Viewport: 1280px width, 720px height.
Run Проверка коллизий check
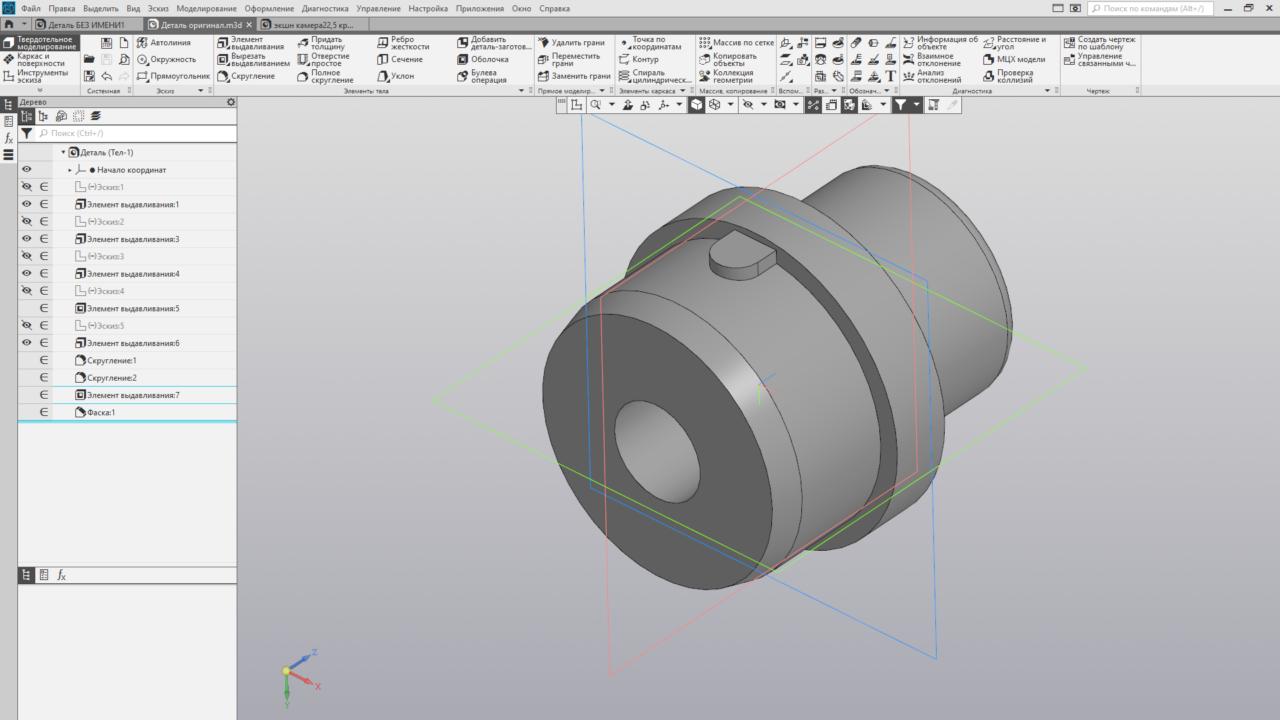pos(1007,76)
